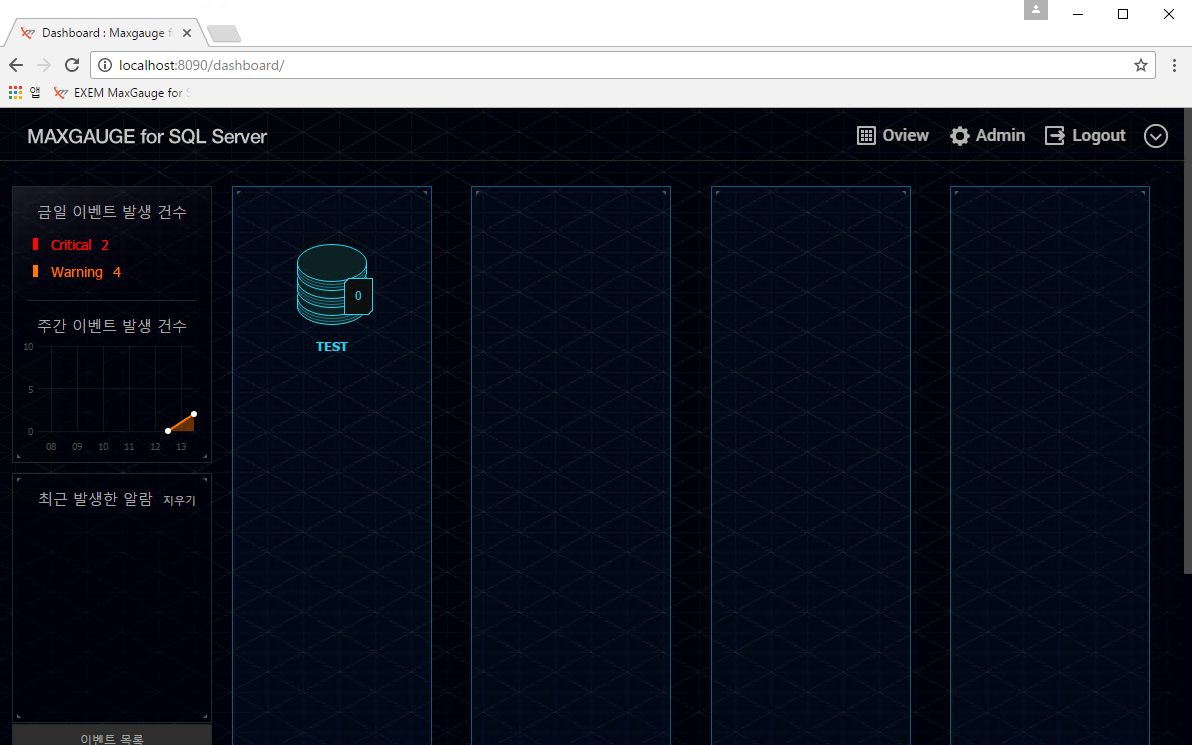Click the Chrome user profile icon
The image size is (1192, 745).
(1035, 10)
